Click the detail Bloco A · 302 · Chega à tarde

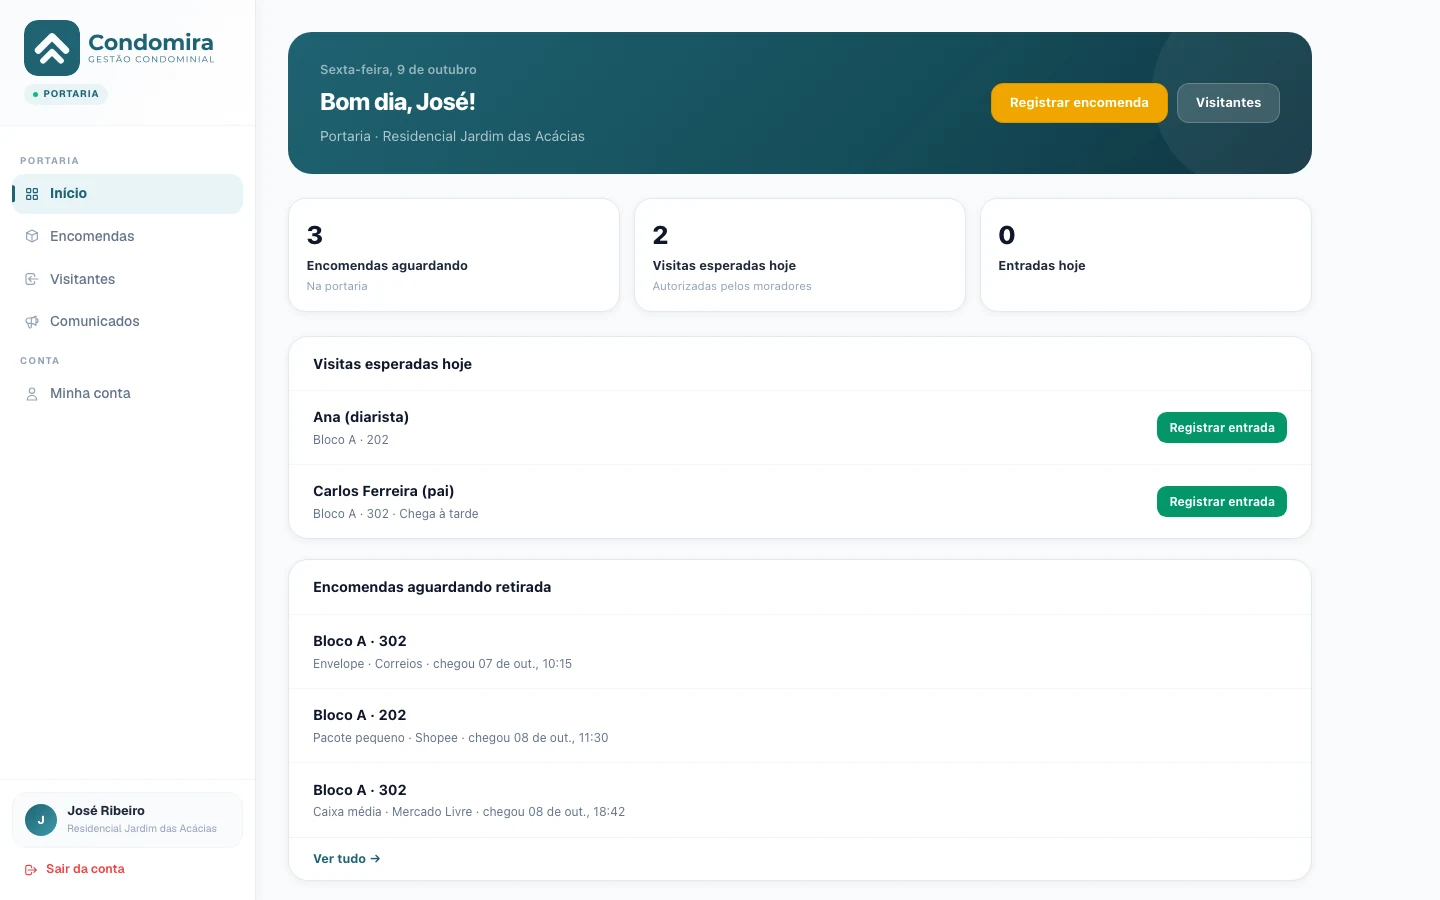tap(396, 514)
